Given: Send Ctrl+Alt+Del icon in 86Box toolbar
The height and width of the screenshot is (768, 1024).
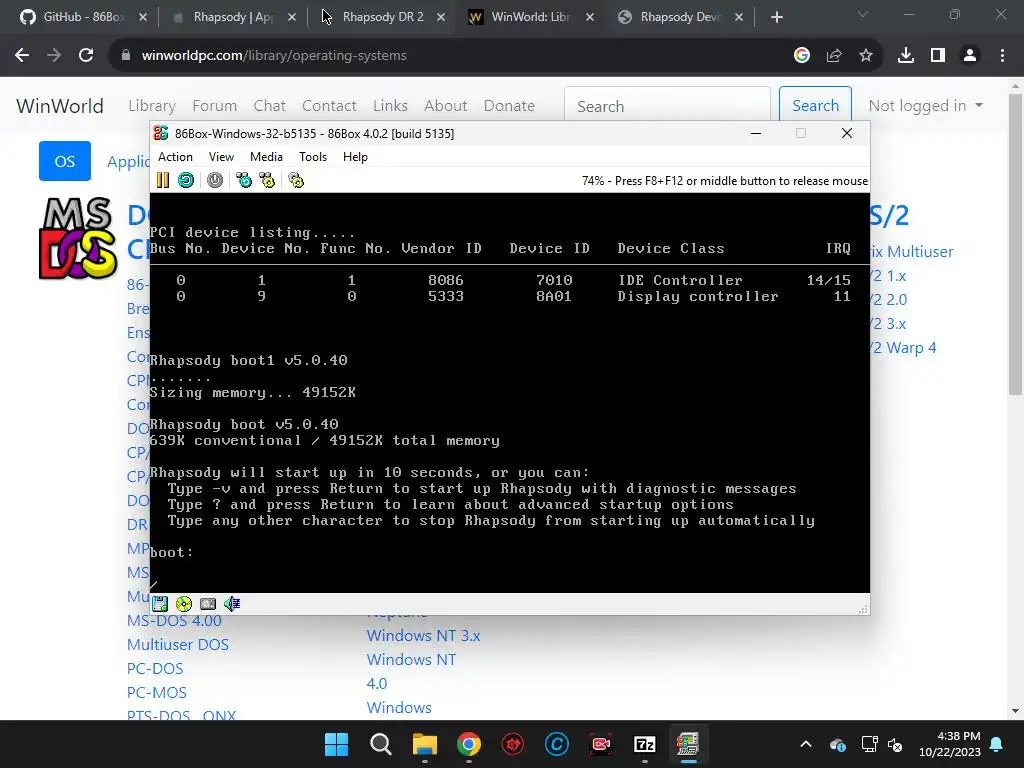Looking at the screenshot, I should click(244, 180).
